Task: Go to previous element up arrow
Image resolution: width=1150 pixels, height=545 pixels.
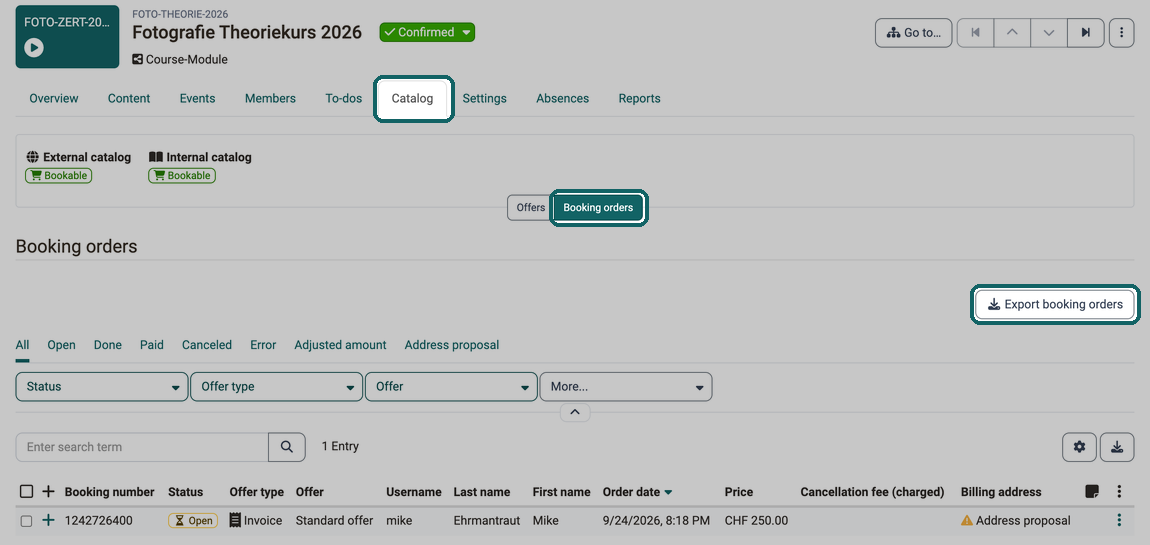Action: tap(1012, 33)
